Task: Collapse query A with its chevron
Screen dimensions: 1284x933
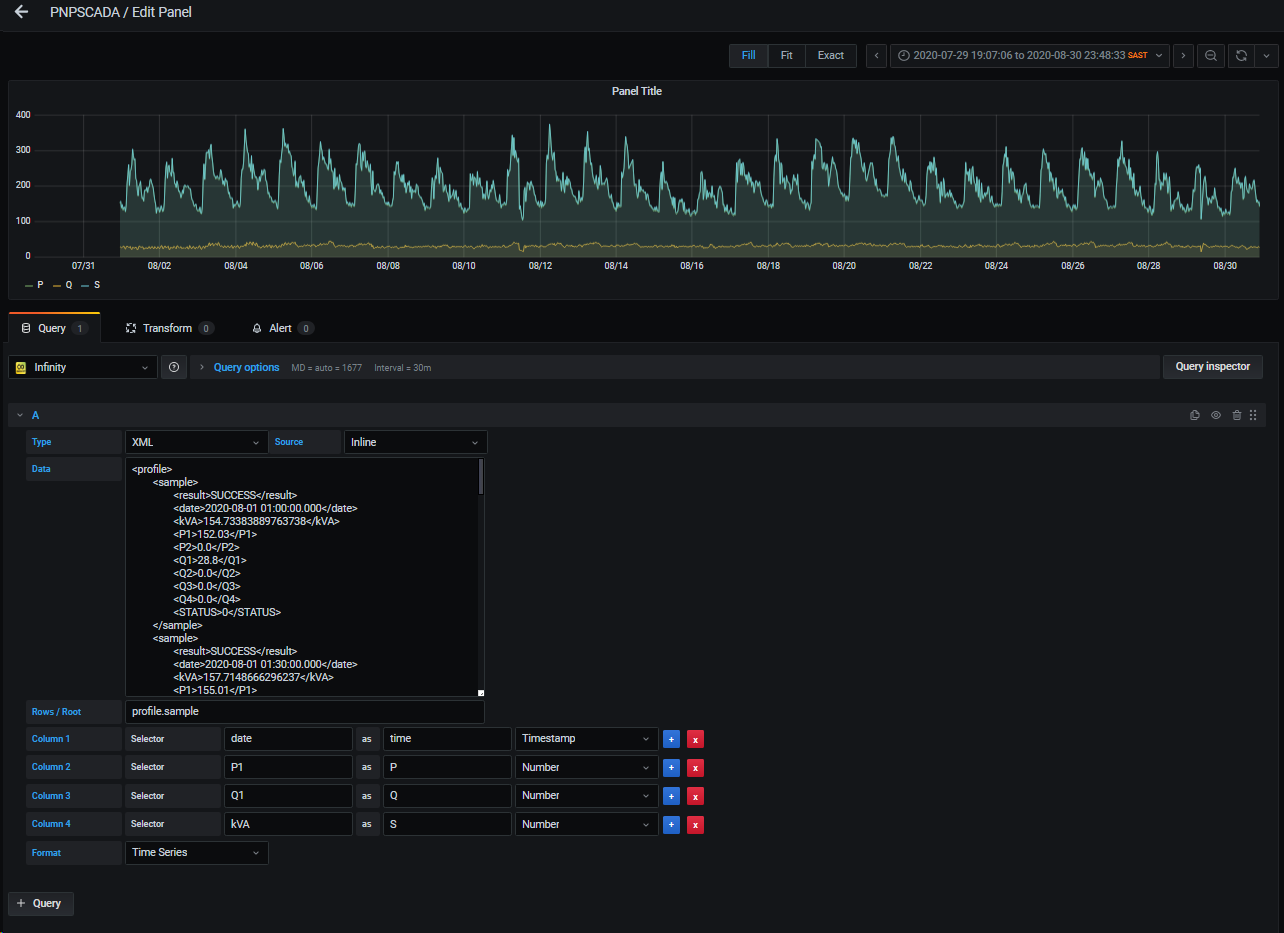Action: coord(19,414)
